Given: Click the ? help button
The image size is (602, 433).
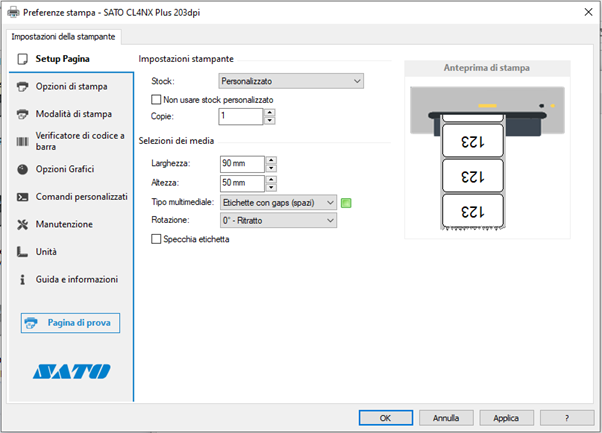Looking at the screenshot, I should point(567,418).
